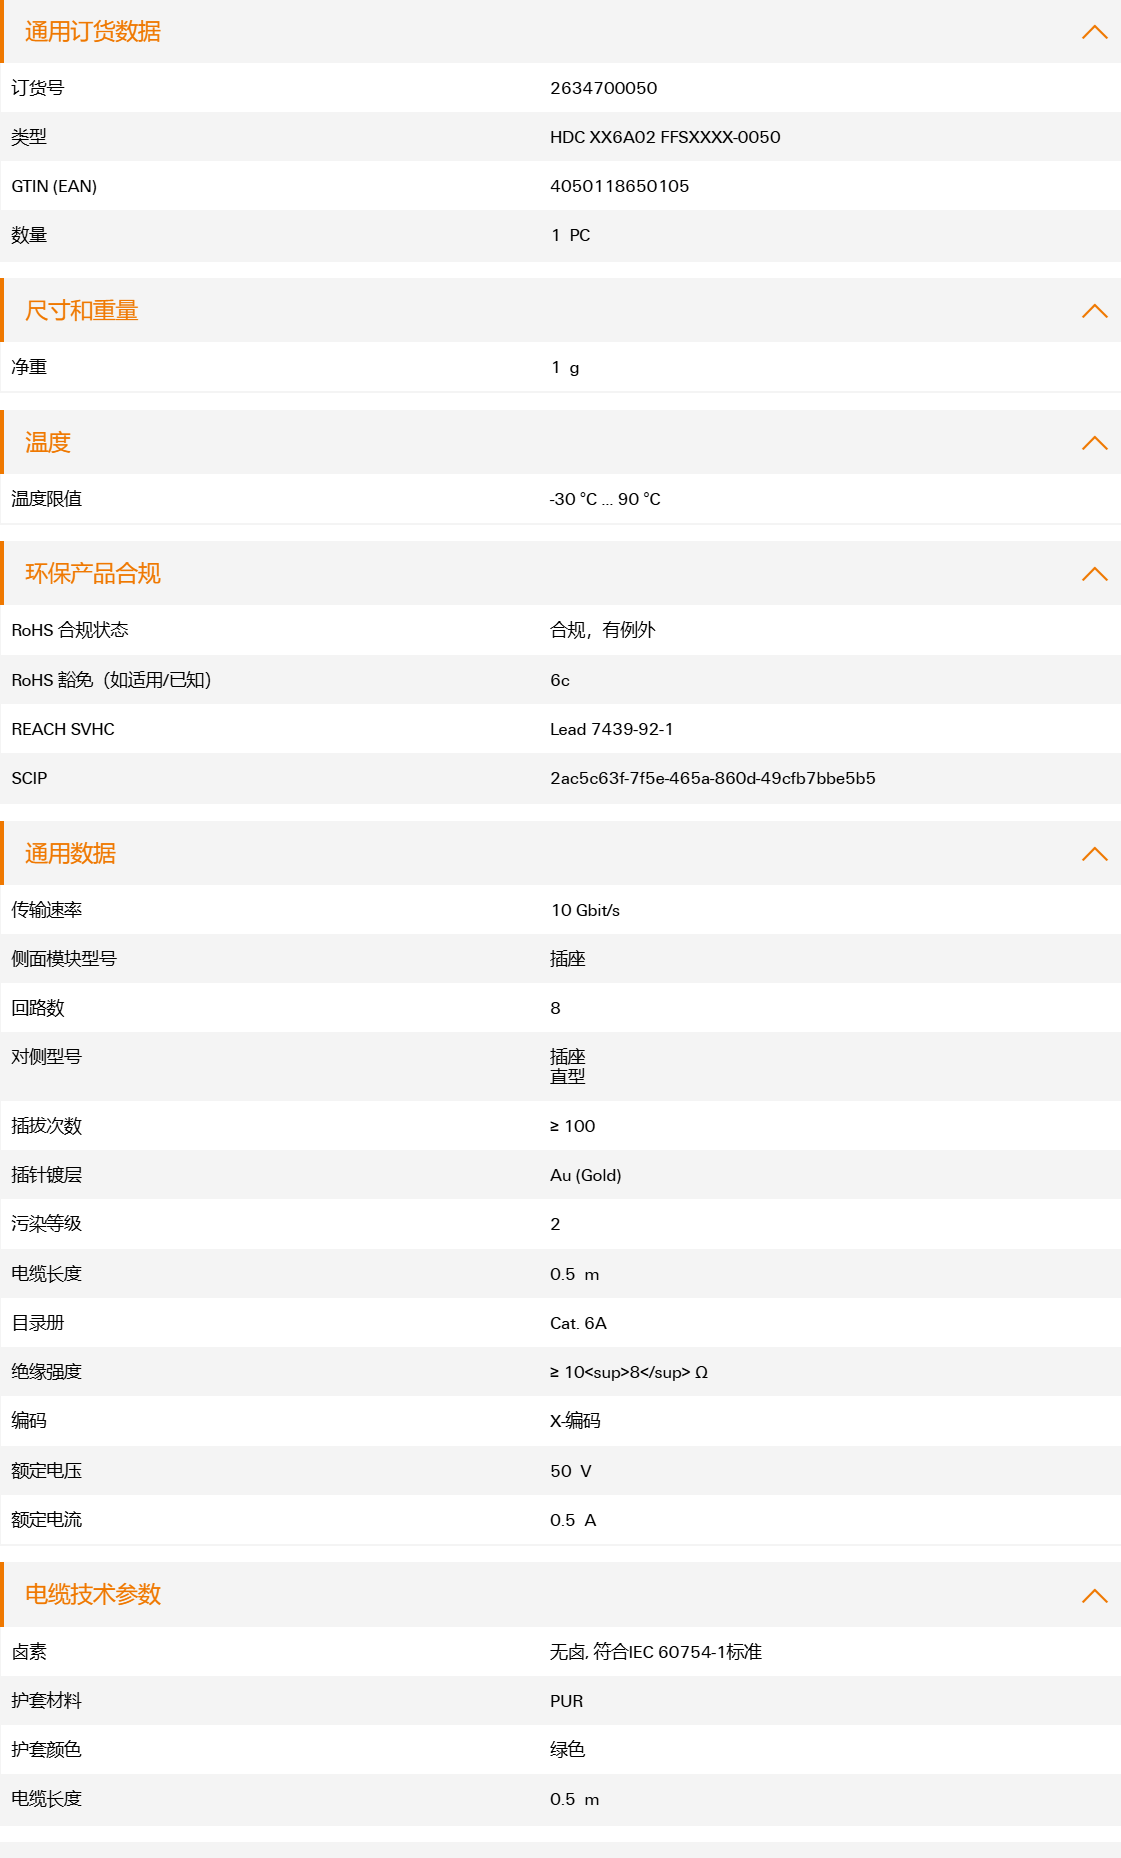Viewport: 1121px width, 1858px height.
Task: Select the SCIP identifier 2ac5c63f-7f5e-465a...
Action: tap(713, 778)
